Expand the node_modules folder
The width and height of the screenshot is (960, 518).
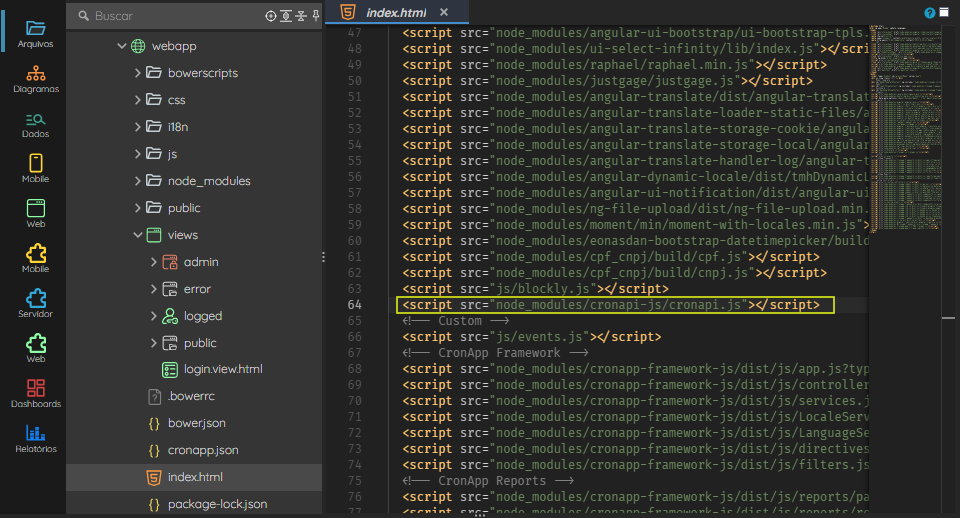pos(137,181)
